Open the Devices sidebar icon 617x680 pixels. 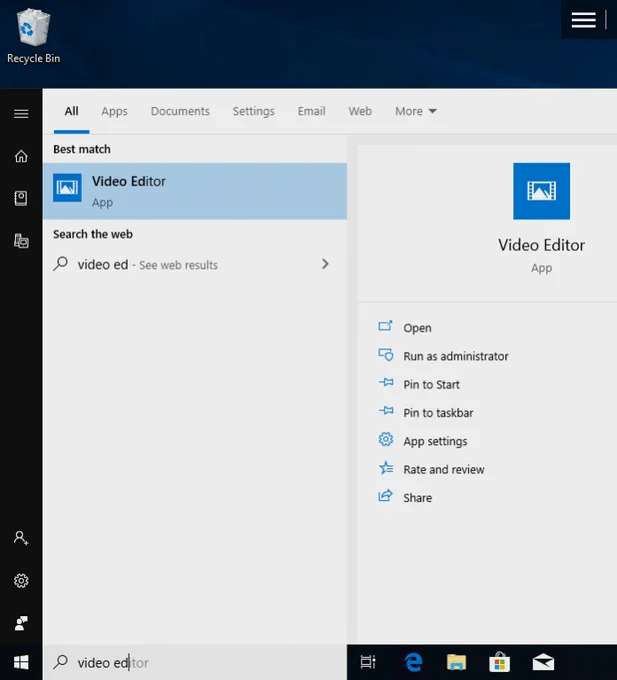pyautogui.click(x=21, y=241)
